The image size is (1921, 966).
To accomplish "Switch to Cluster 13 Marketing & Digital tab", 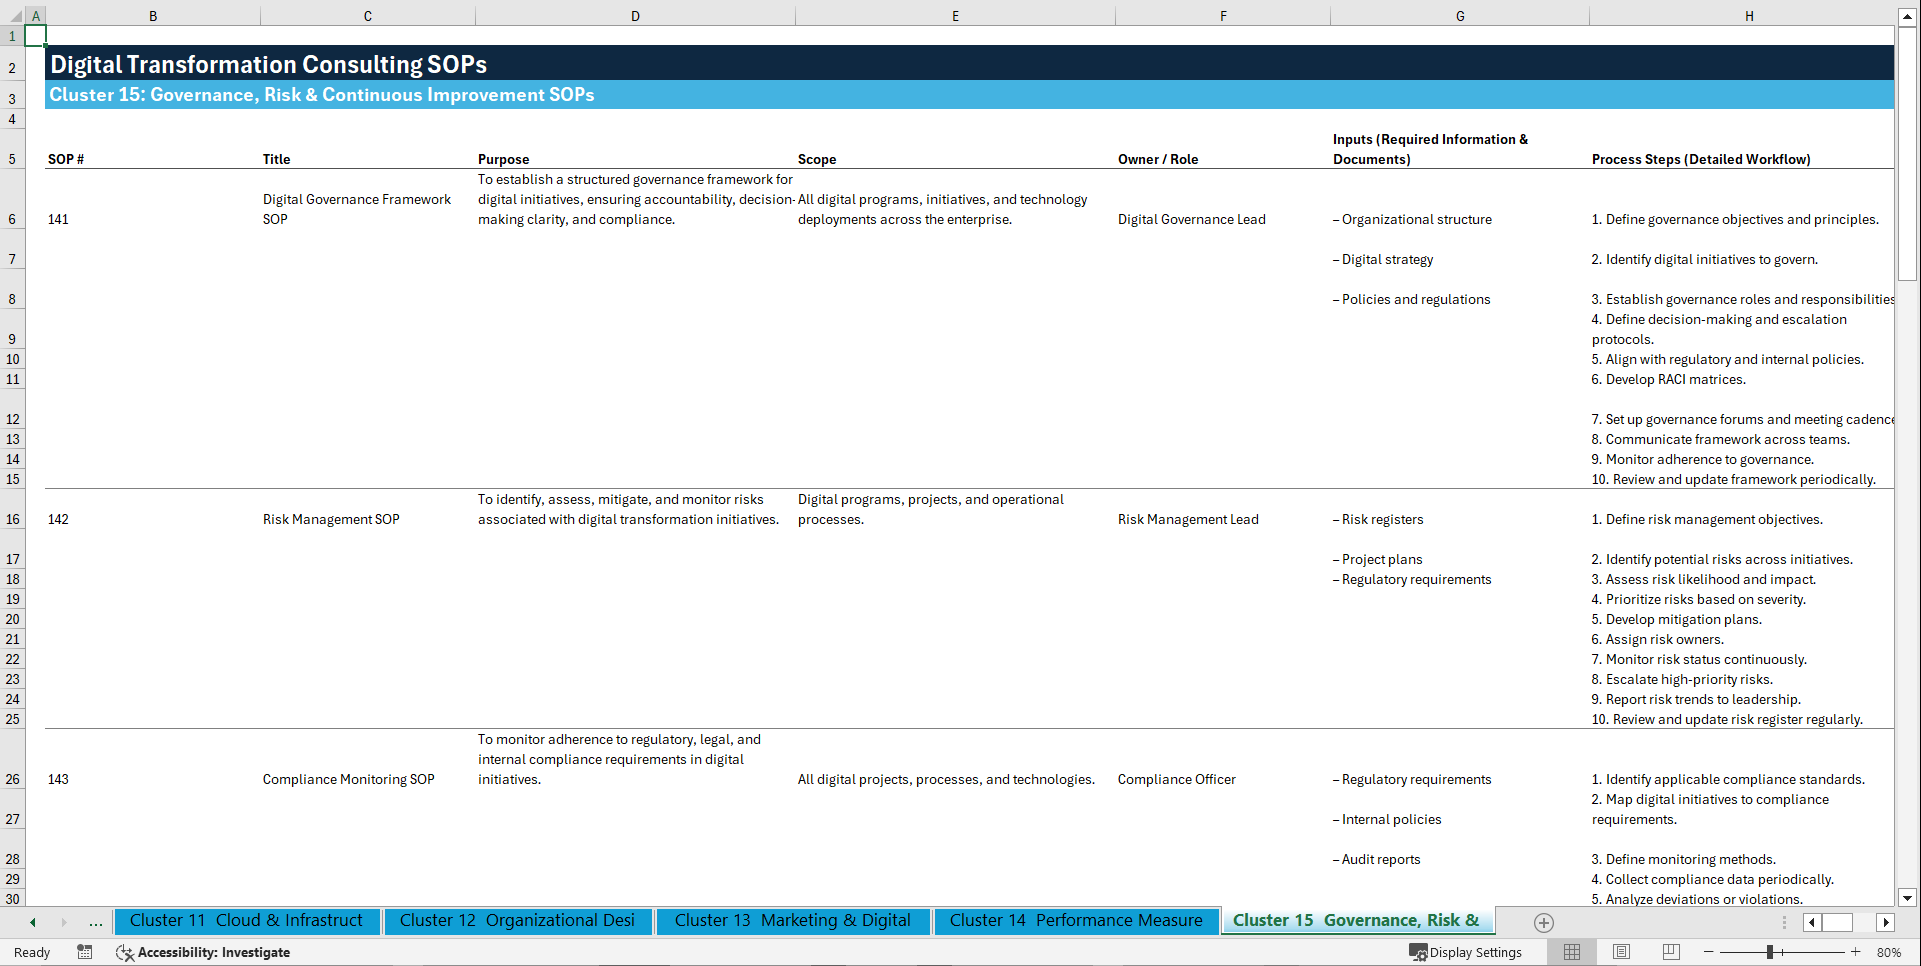I will [792, 920].
